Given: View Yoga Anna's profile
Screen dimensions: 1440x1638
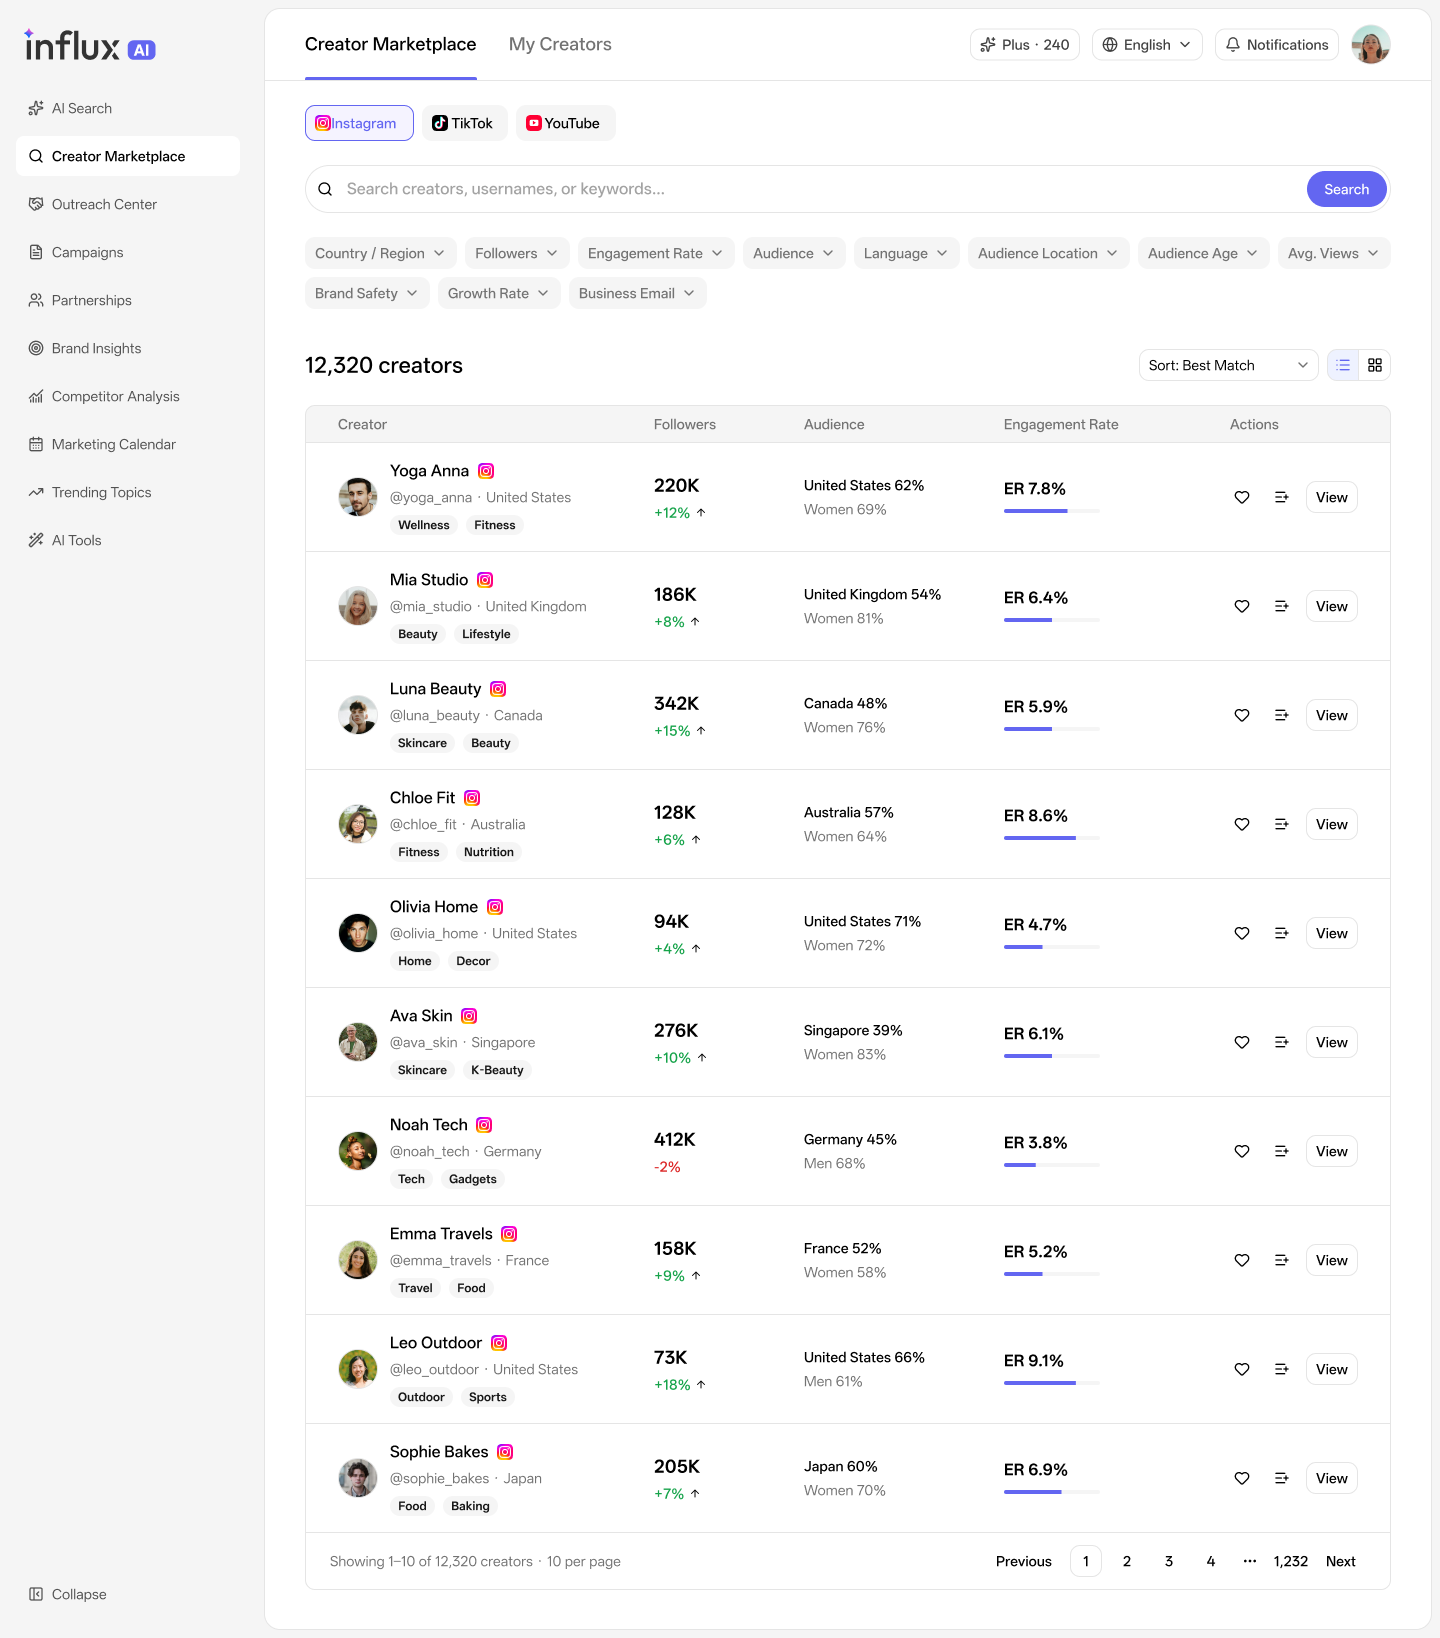Looking at the screenshot, I should pos(1332,497).
